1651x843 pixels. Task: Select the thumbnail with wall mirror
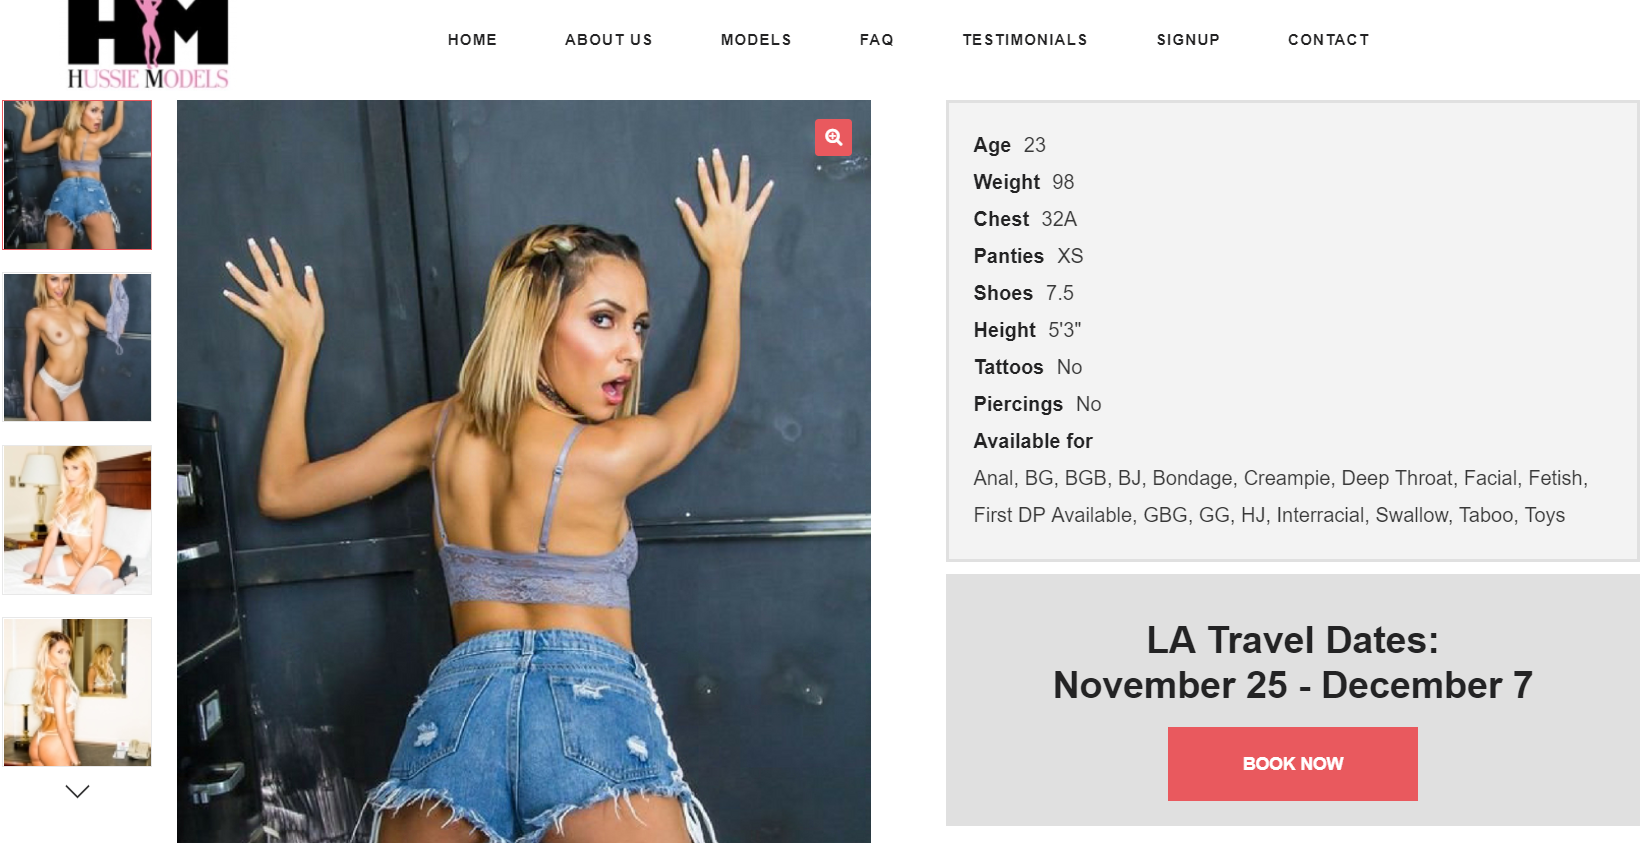tap(78, 692)
